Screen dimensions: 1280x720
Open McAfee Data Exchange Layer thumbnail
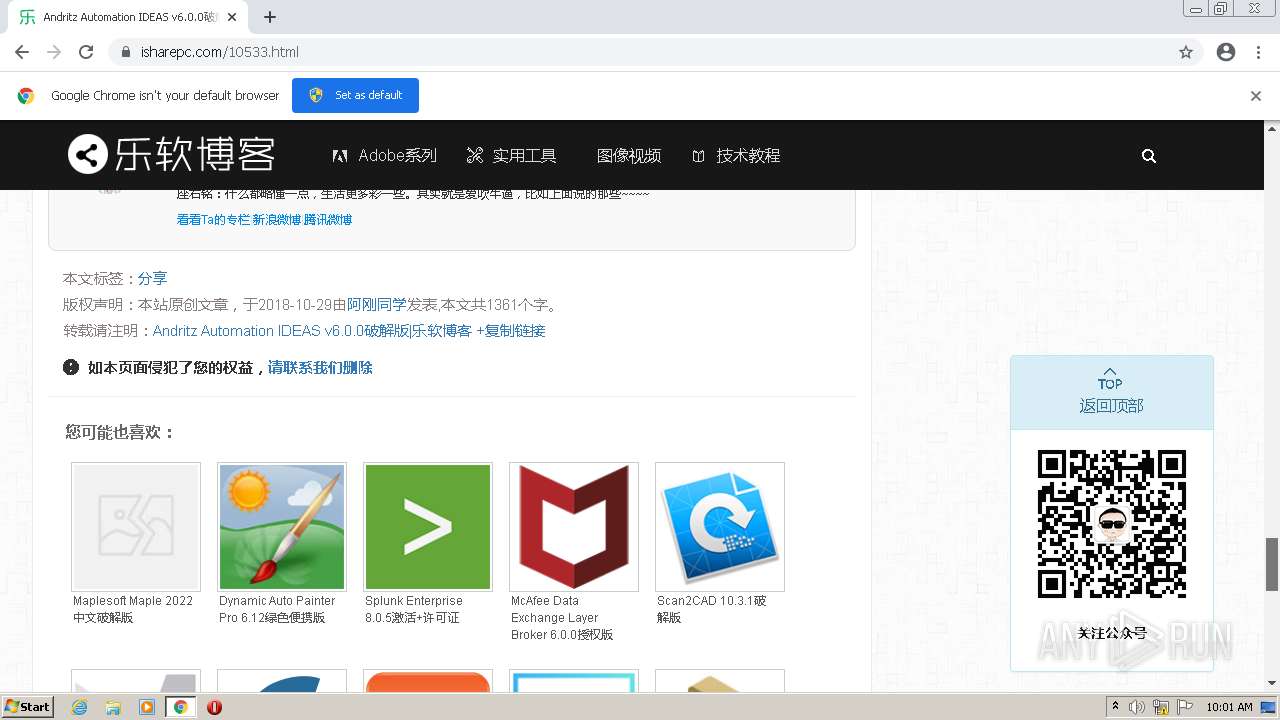click(574, 527)
